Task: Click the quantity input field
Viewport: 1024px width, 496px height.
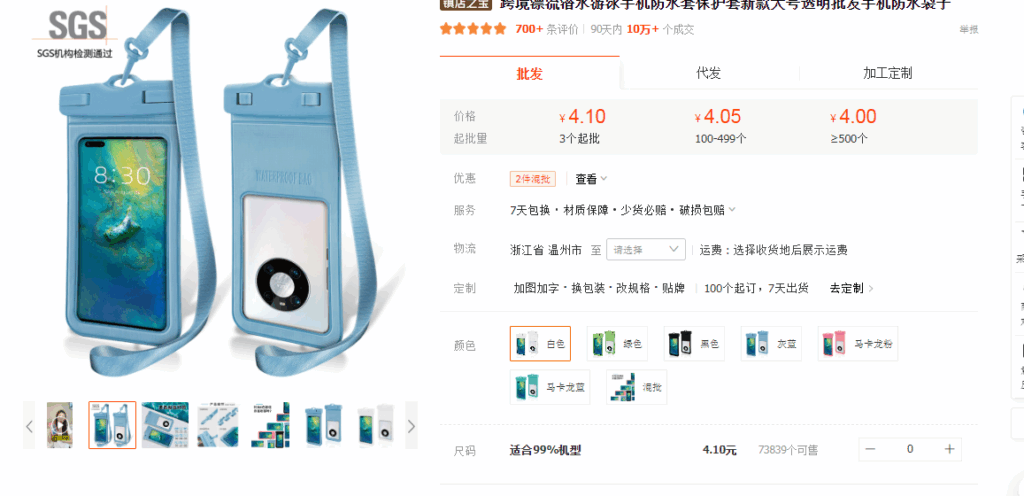Action: click(910, 449)
